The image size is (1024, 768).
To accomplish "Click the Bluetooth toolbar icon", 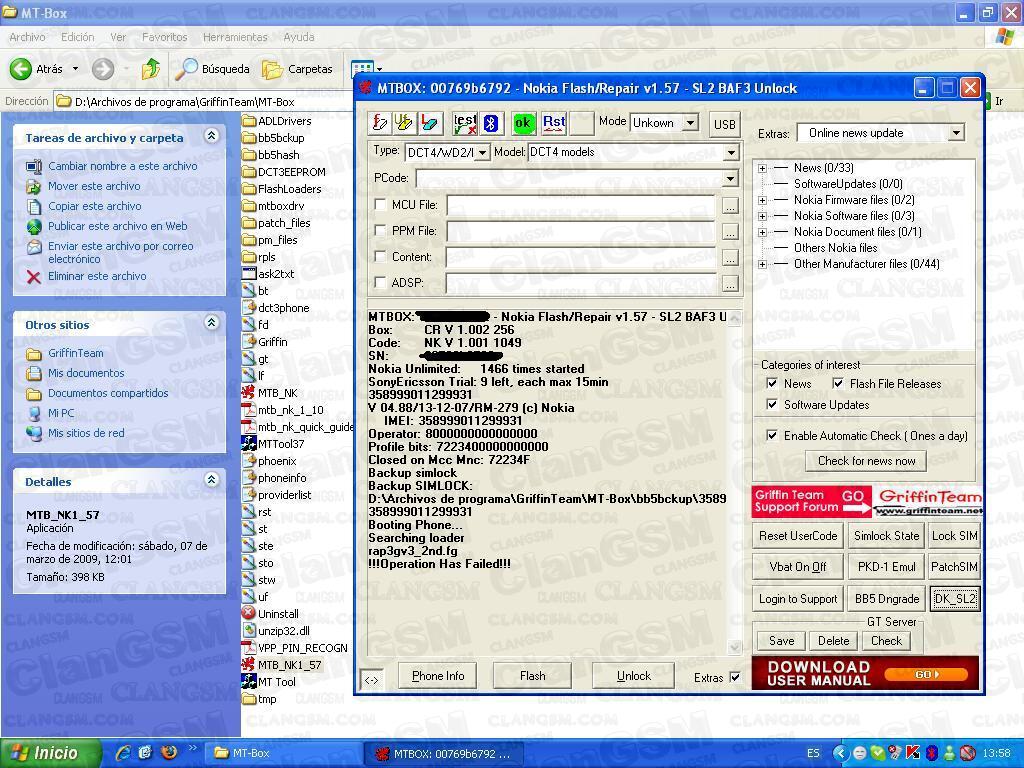I will 491,122.
